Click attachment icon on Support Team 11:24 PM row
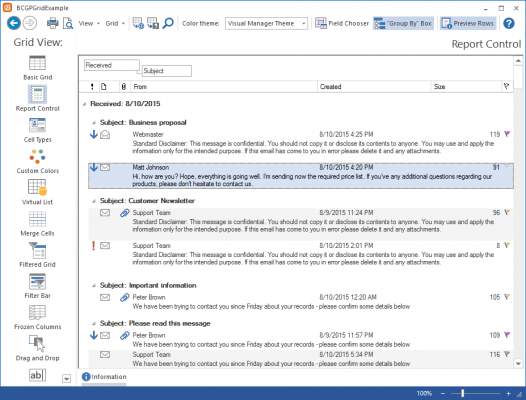526x400 pixels. (124, 213)
